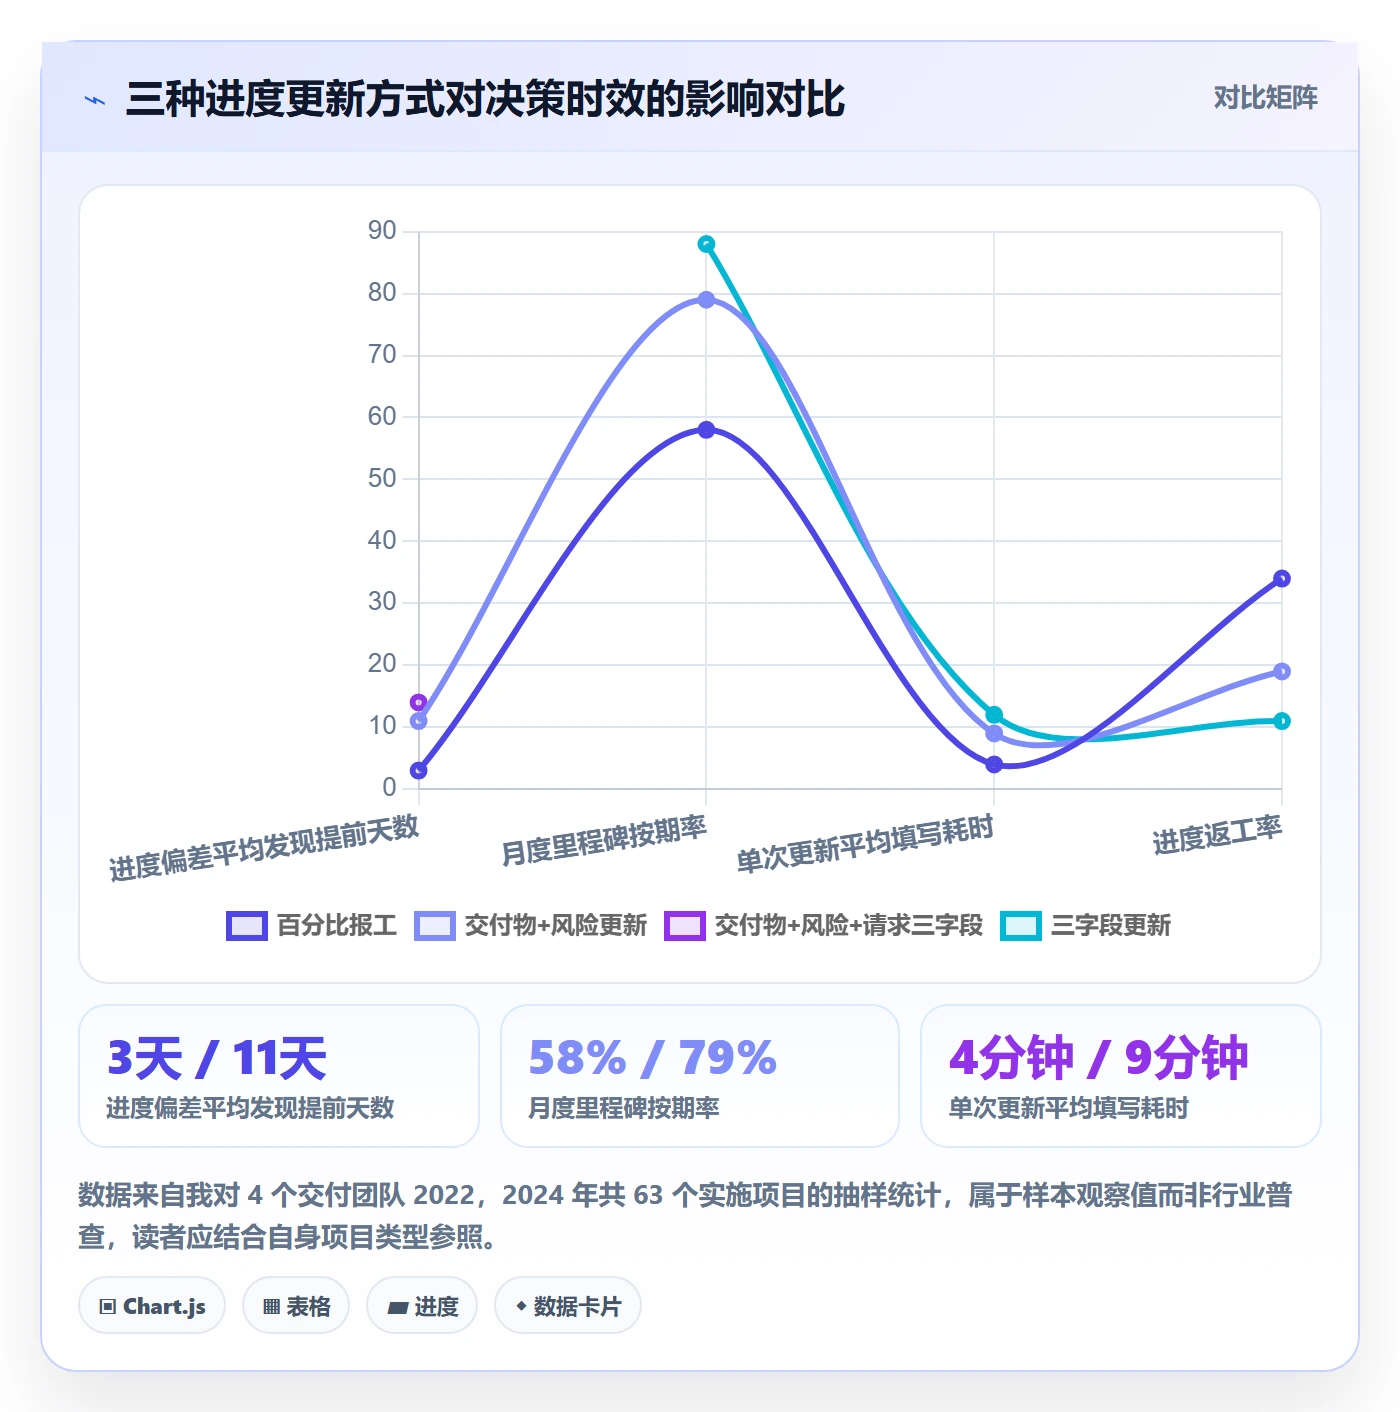1400x1412 pixels.
Task: Click the 4分钟 / 9分钟 stat card value
Action: pyautogui.click(x=1098, y=1058)
